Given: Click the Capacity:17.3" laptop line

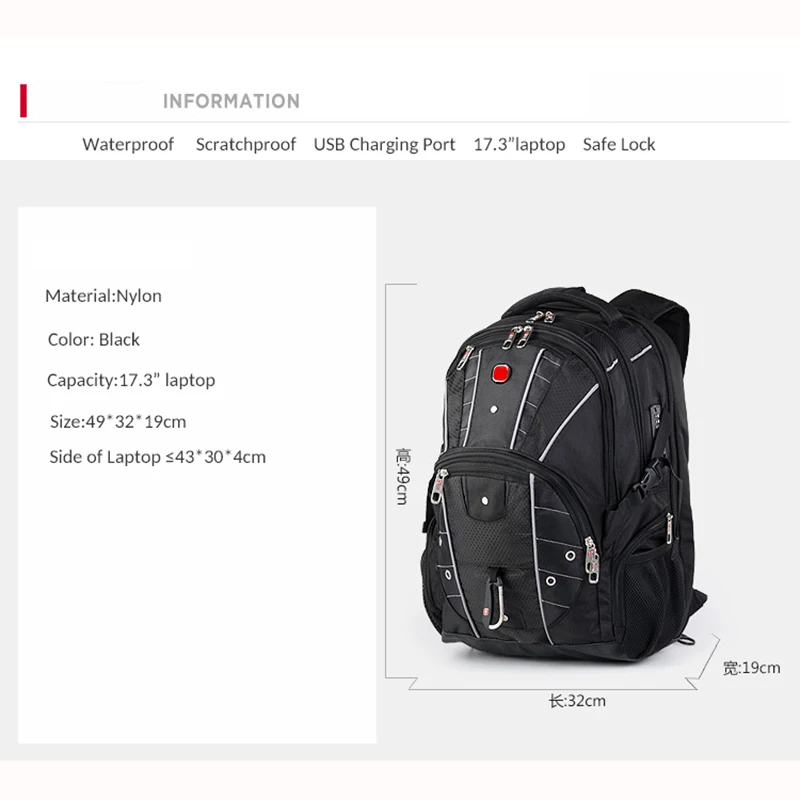Looking at the screenshot, I should coord(131,380).
